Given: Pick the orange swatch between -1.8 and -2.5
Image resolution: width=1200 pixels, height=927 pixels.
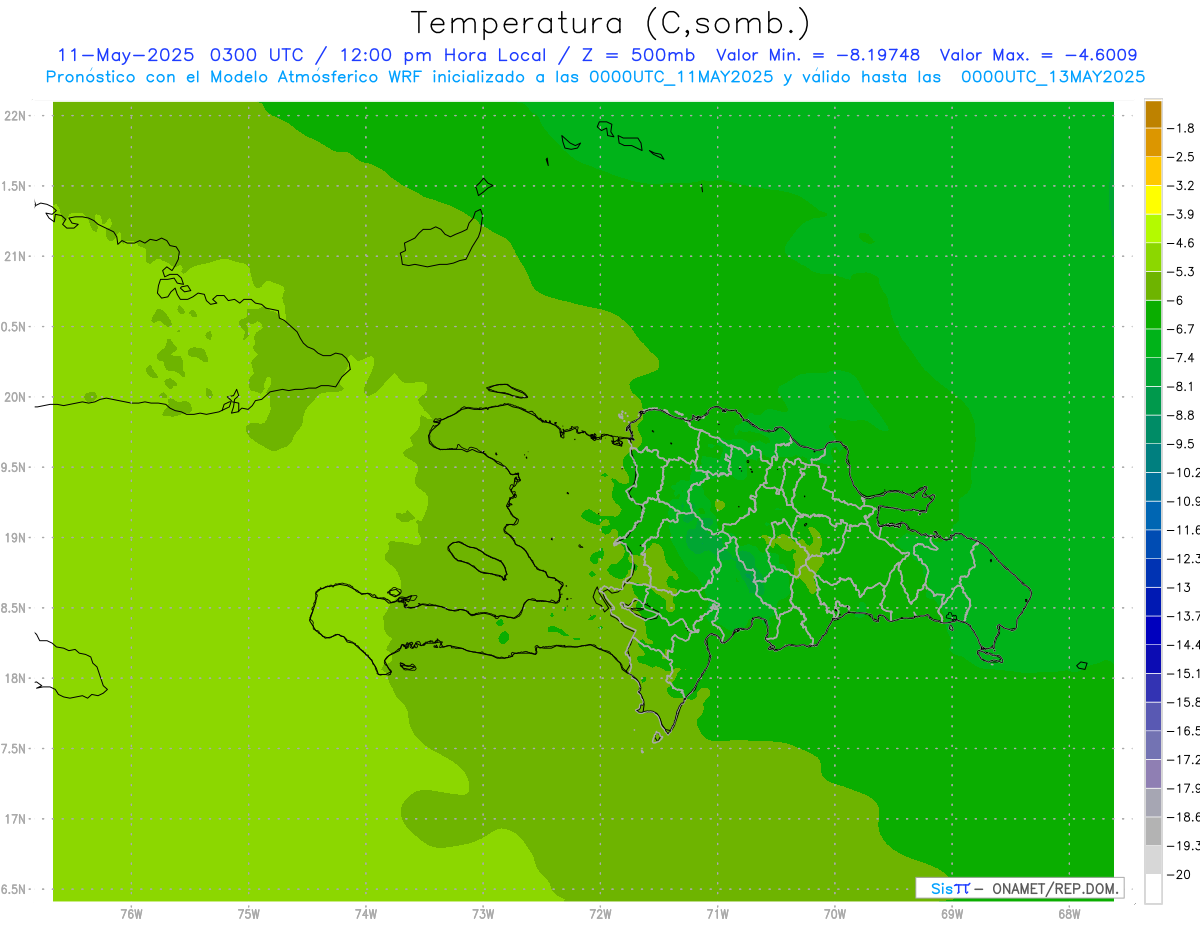Looking at the screenshot, I should pyautogui.click(x=1153, y=143).
